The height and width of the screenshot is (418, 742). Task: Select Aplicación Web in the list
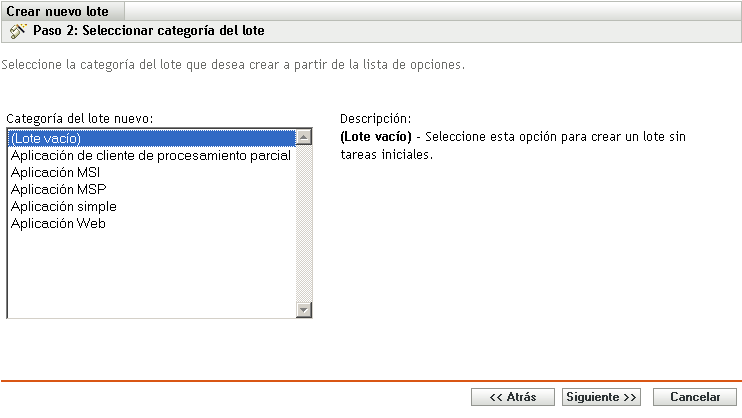[58, 223]
